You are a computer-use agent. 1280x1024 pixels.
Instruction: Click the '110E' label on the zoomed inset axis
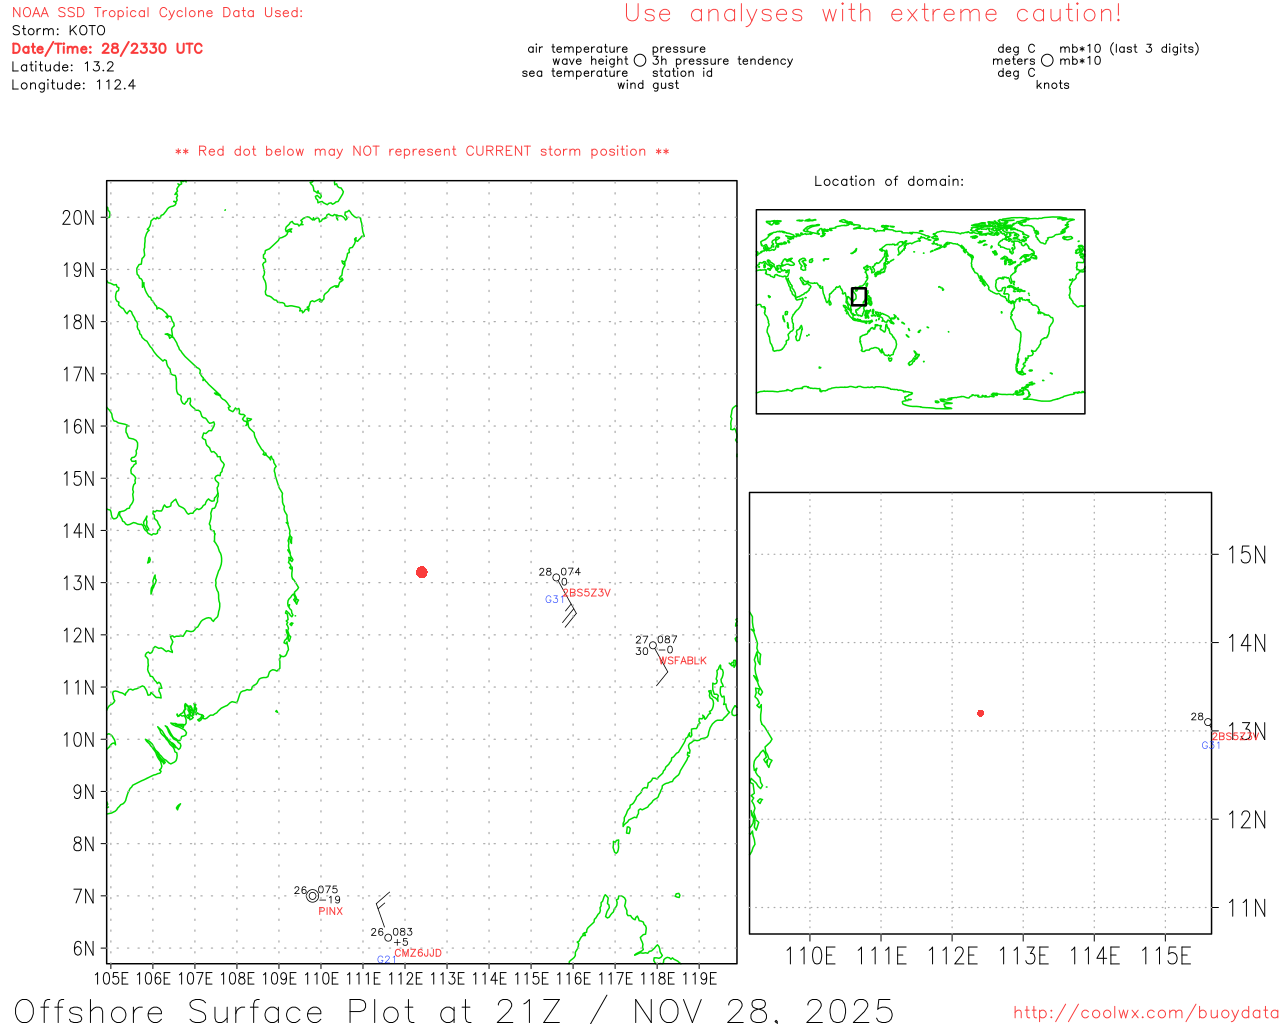click(x=810, y=956)
